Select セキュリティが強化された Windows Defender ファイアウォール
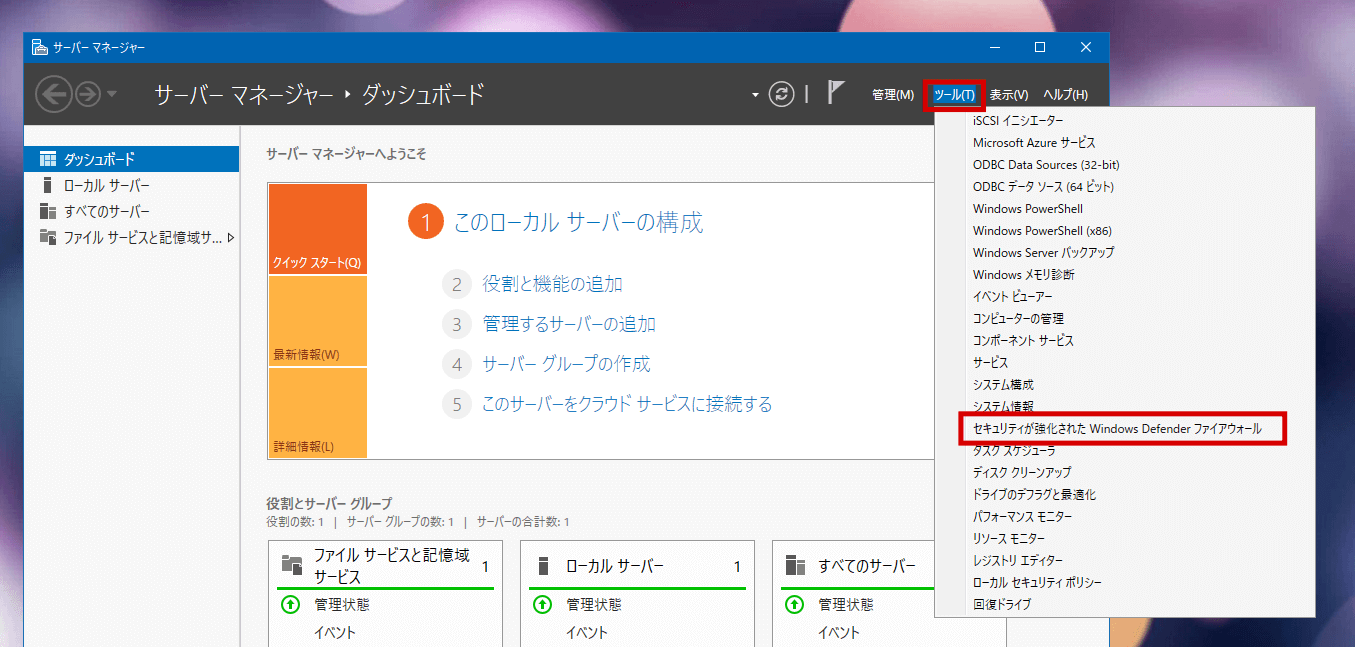 click(x=1117, y=429)
